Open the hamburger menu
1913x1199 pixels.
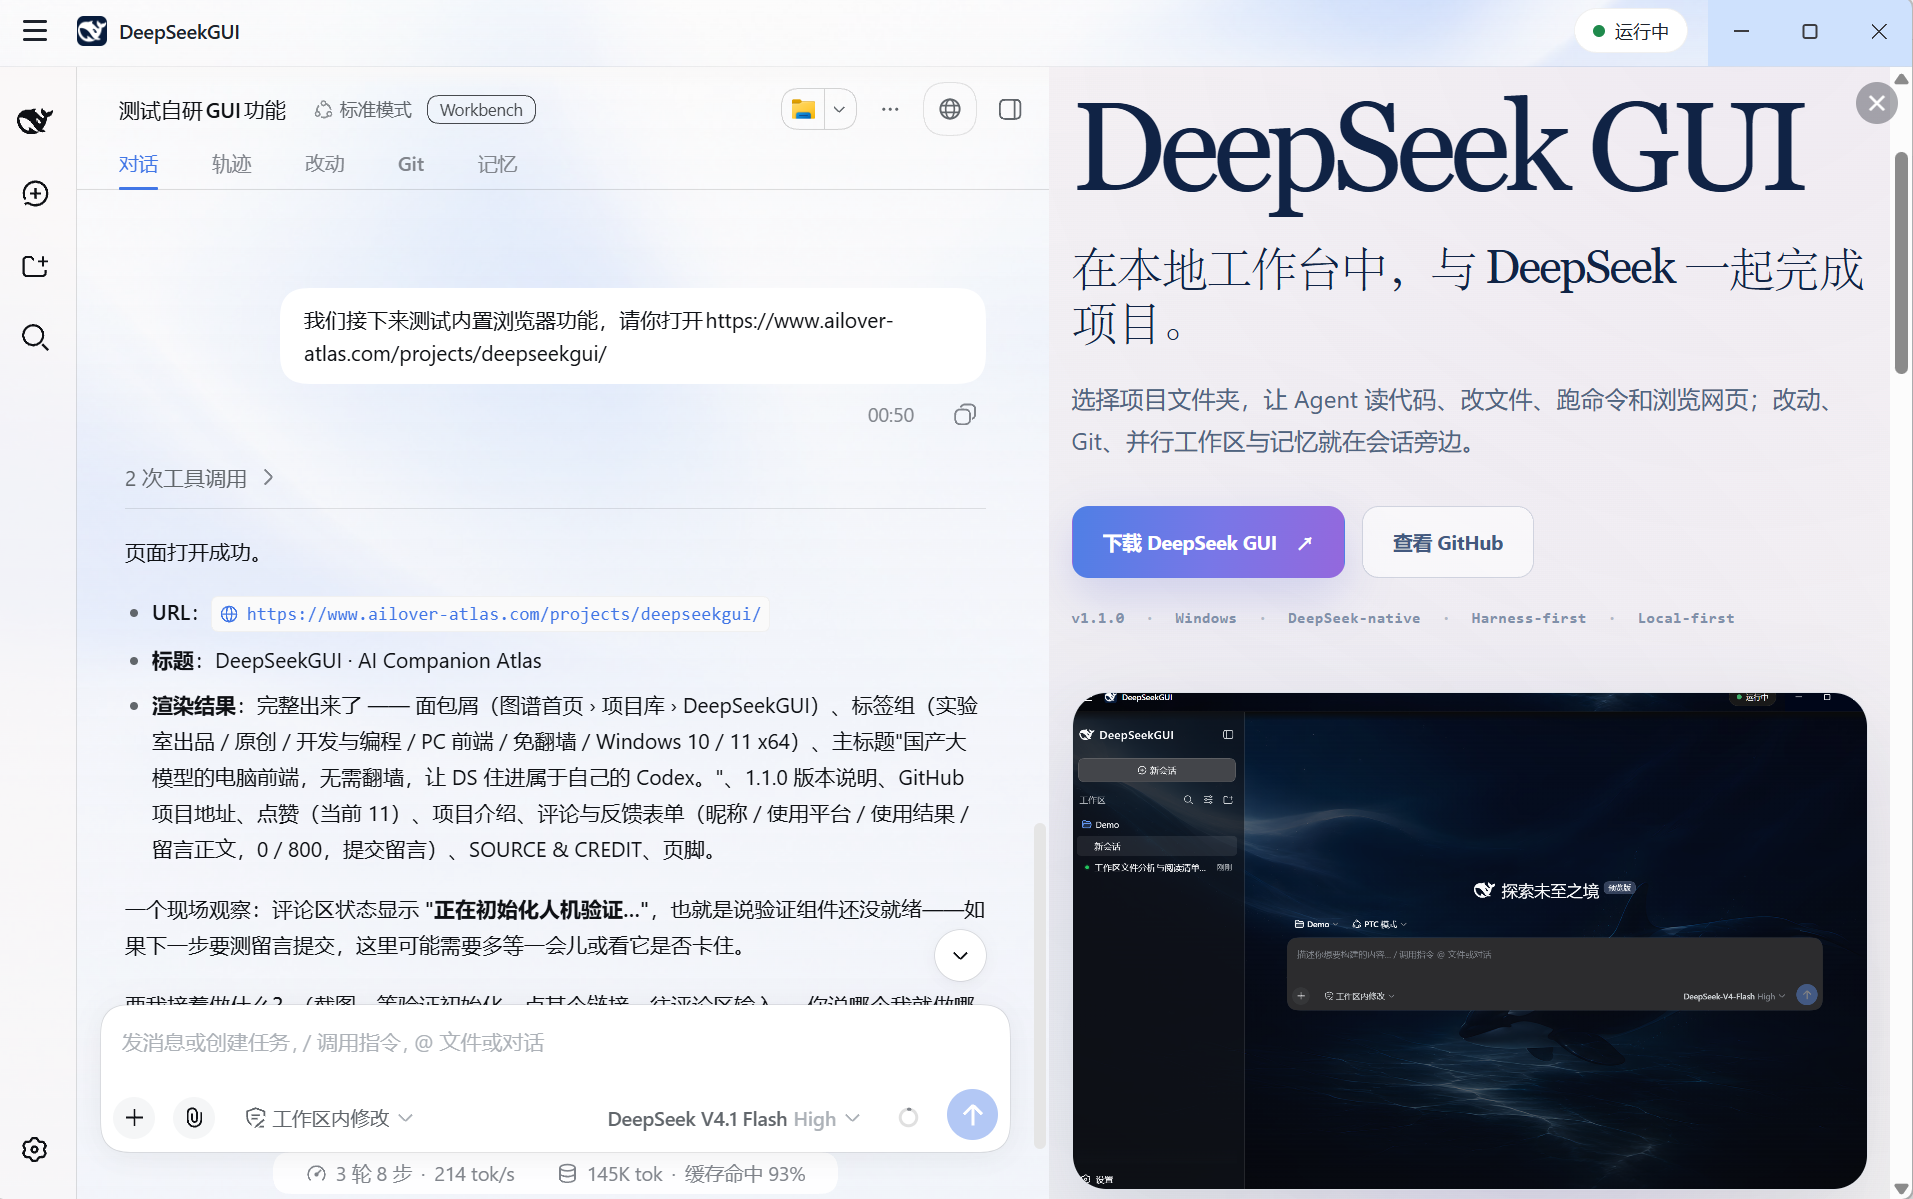tap(35, 32)
